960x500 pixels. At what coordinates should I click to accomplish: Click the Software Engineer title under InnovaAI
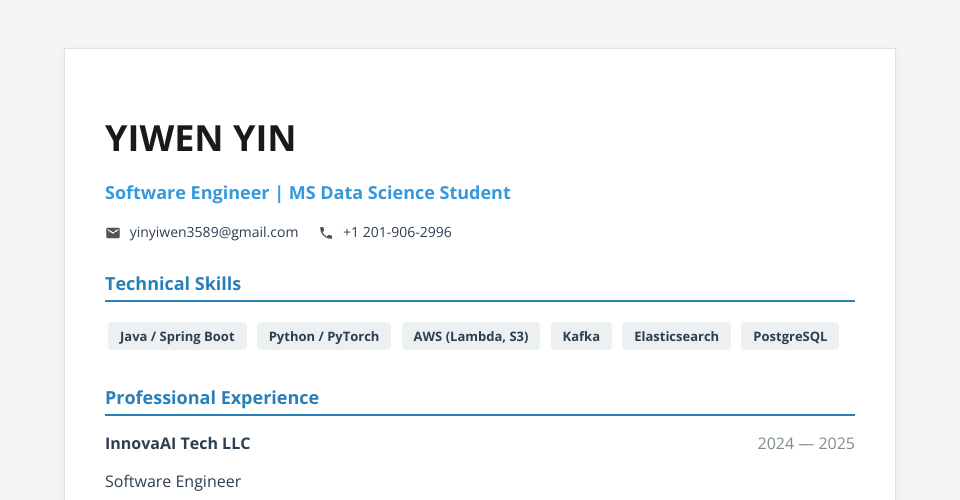173,481
